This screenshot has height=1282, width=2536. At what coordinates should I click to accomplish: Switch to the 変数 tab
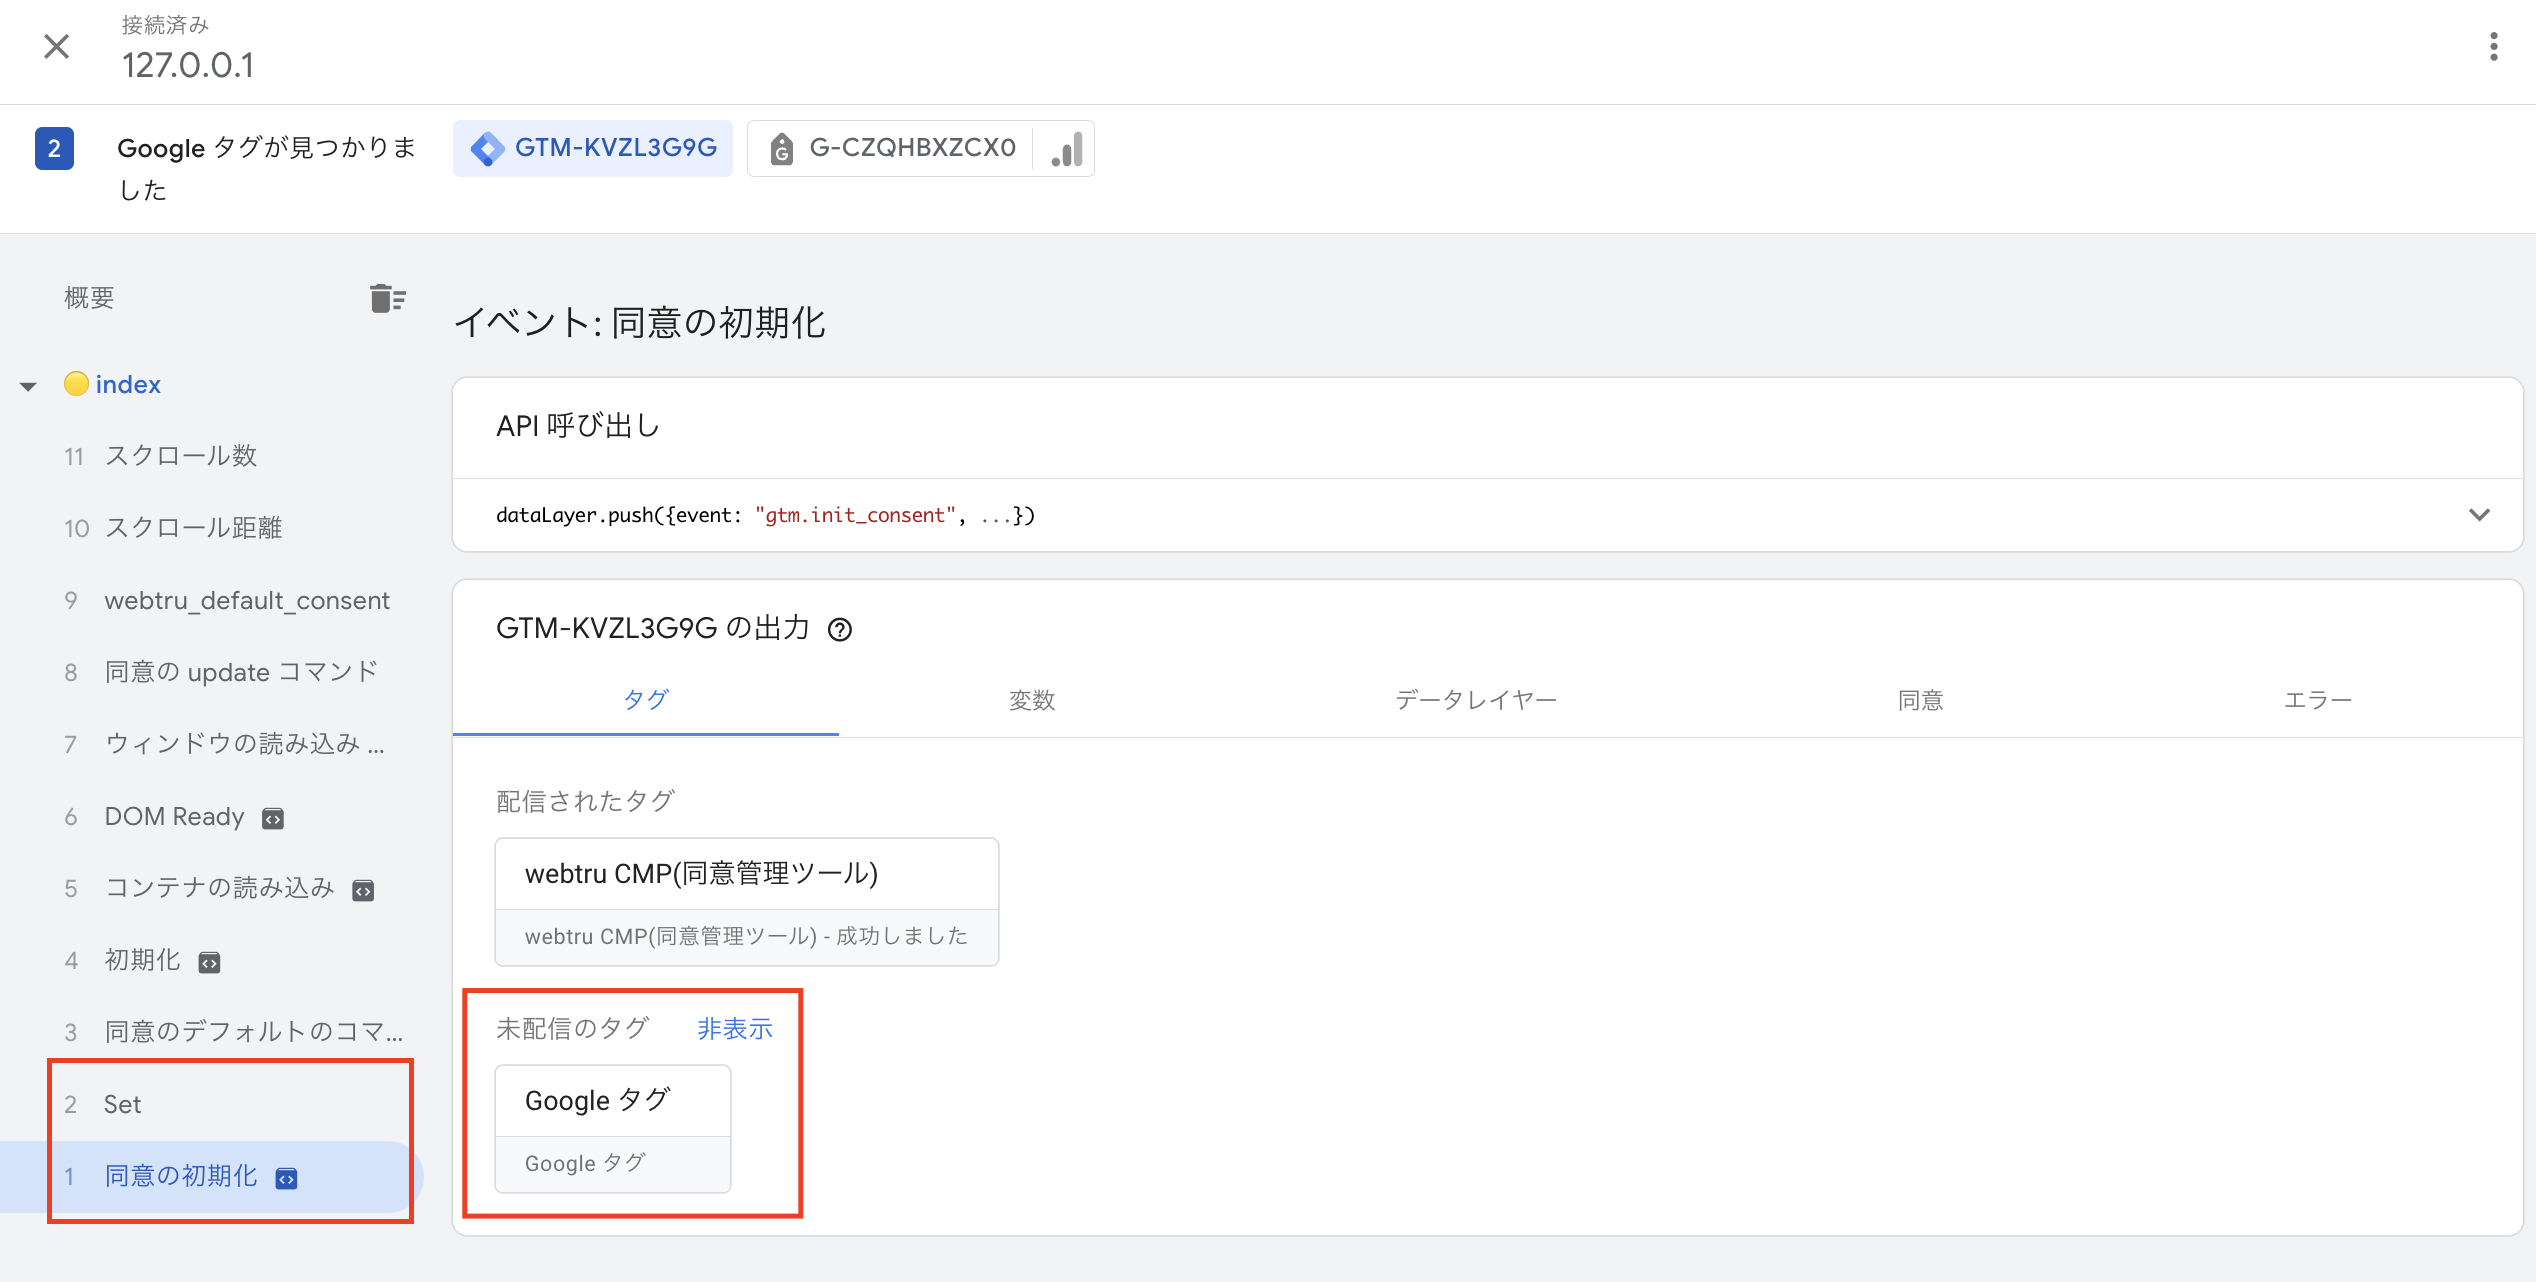pos(1032,700)
